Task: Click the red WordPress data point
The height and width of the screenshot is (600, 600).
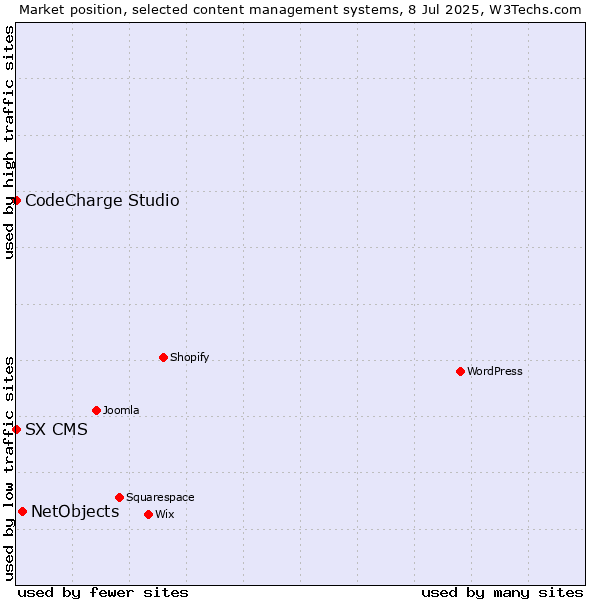Action: tap(460, 371)
